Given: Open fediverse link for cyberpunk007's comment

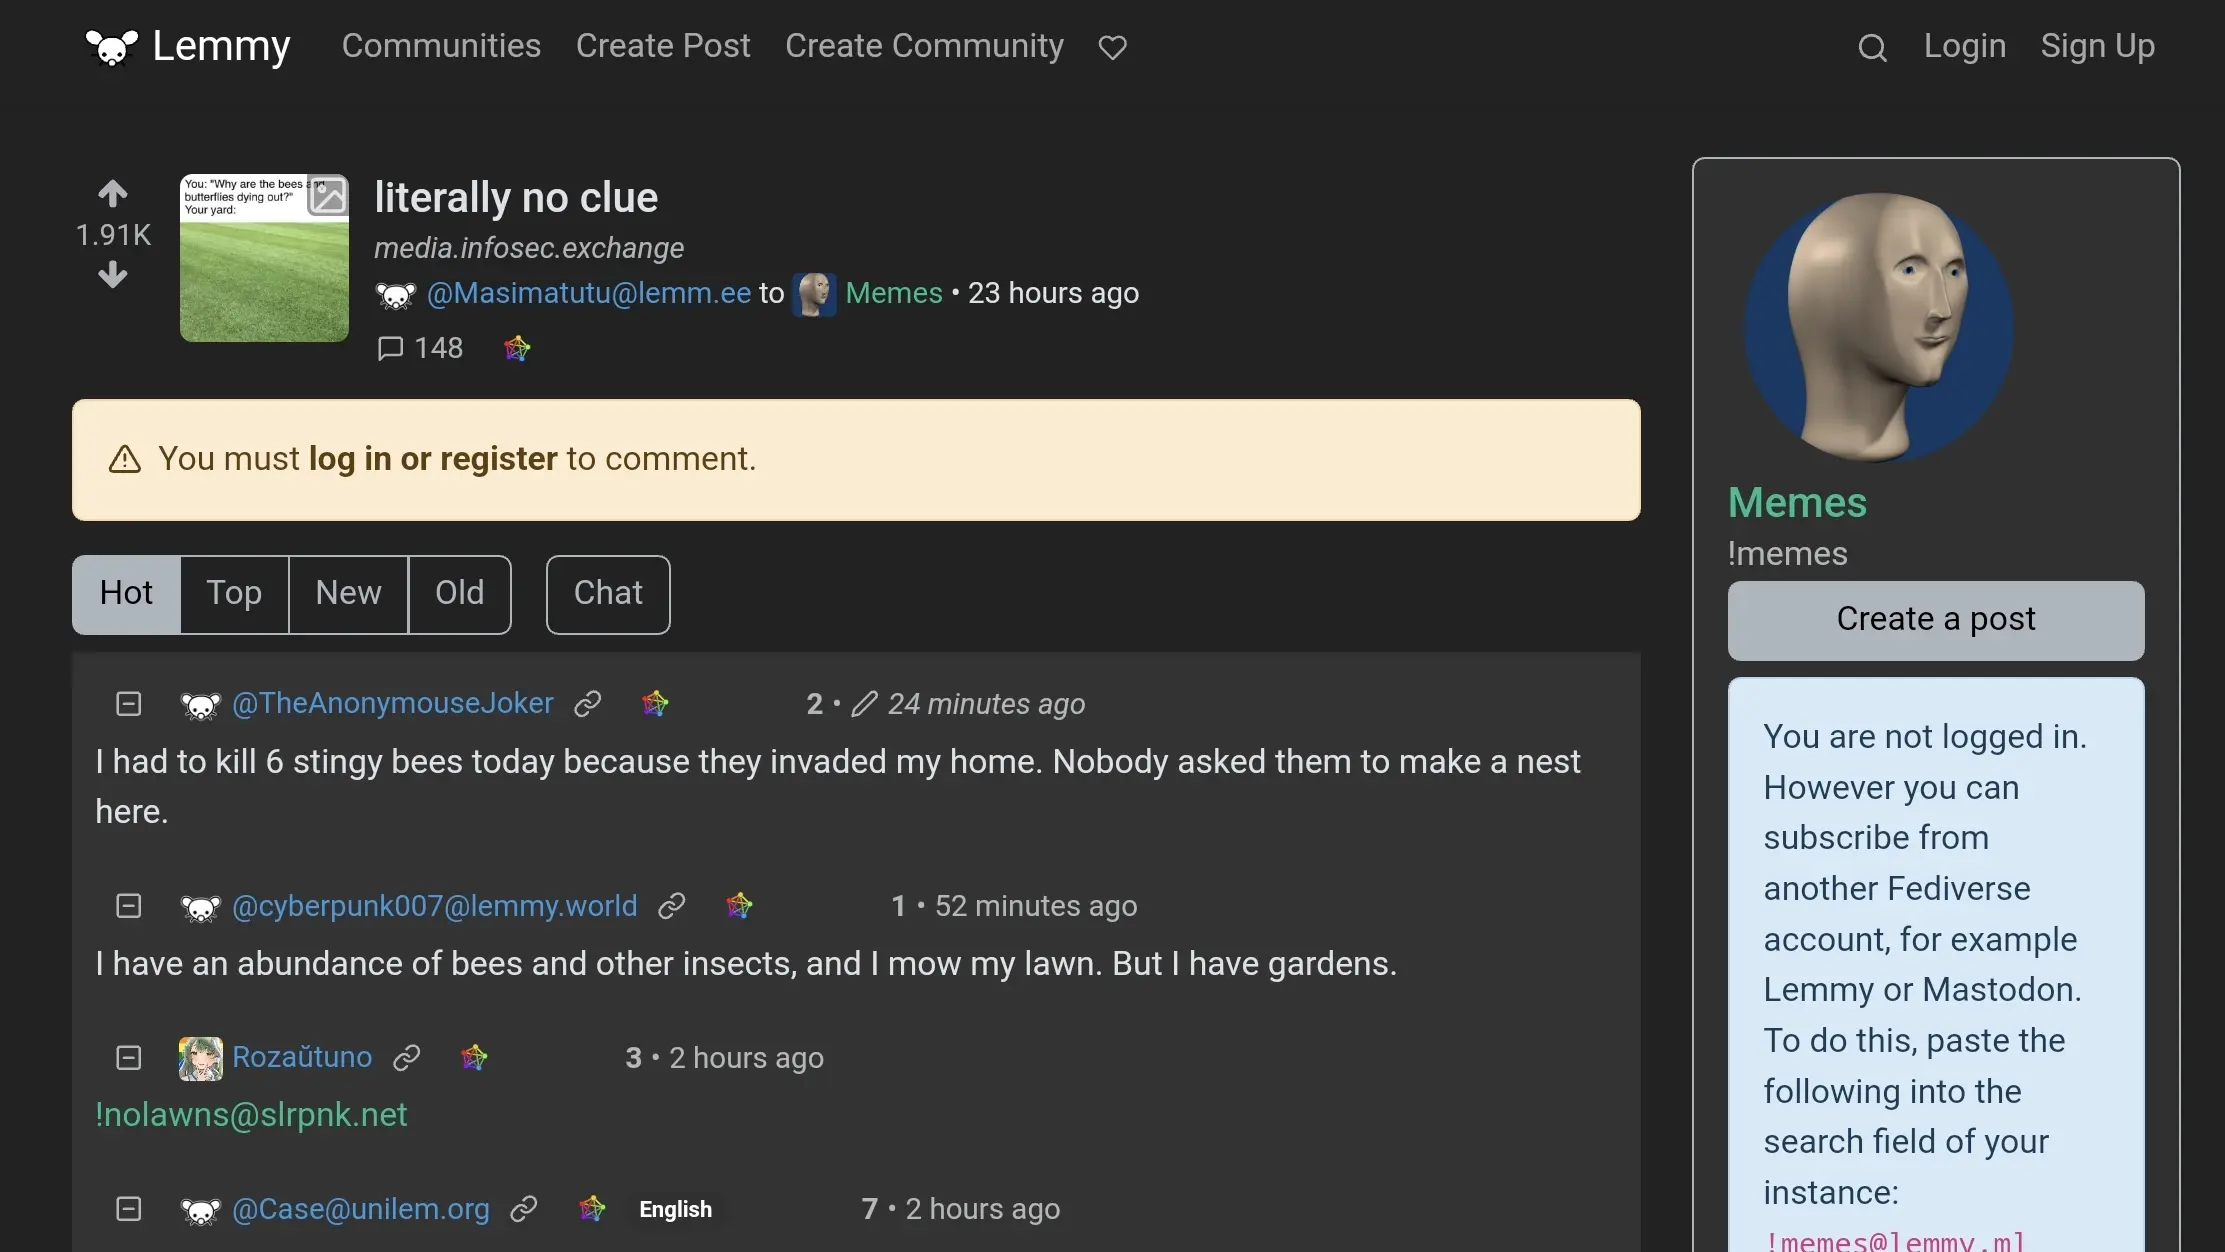Looking at the screenshot, I should (739, 906).
